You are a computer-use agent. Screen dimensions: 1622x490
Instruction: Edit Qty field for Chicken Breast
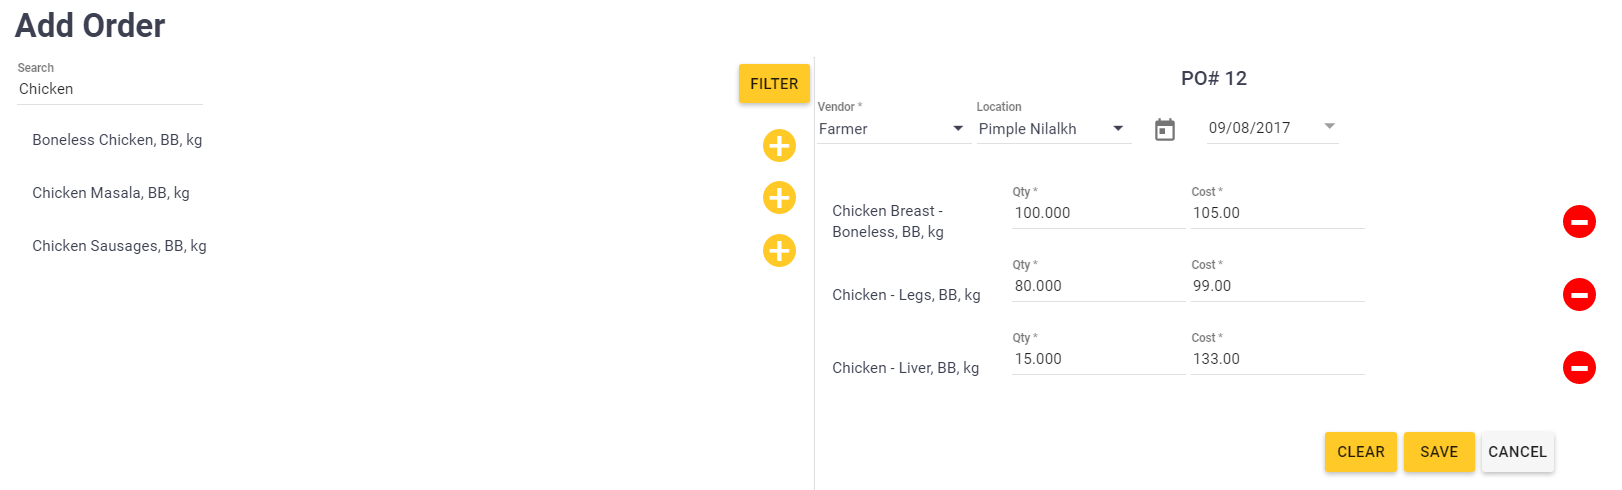point(1098,213)
